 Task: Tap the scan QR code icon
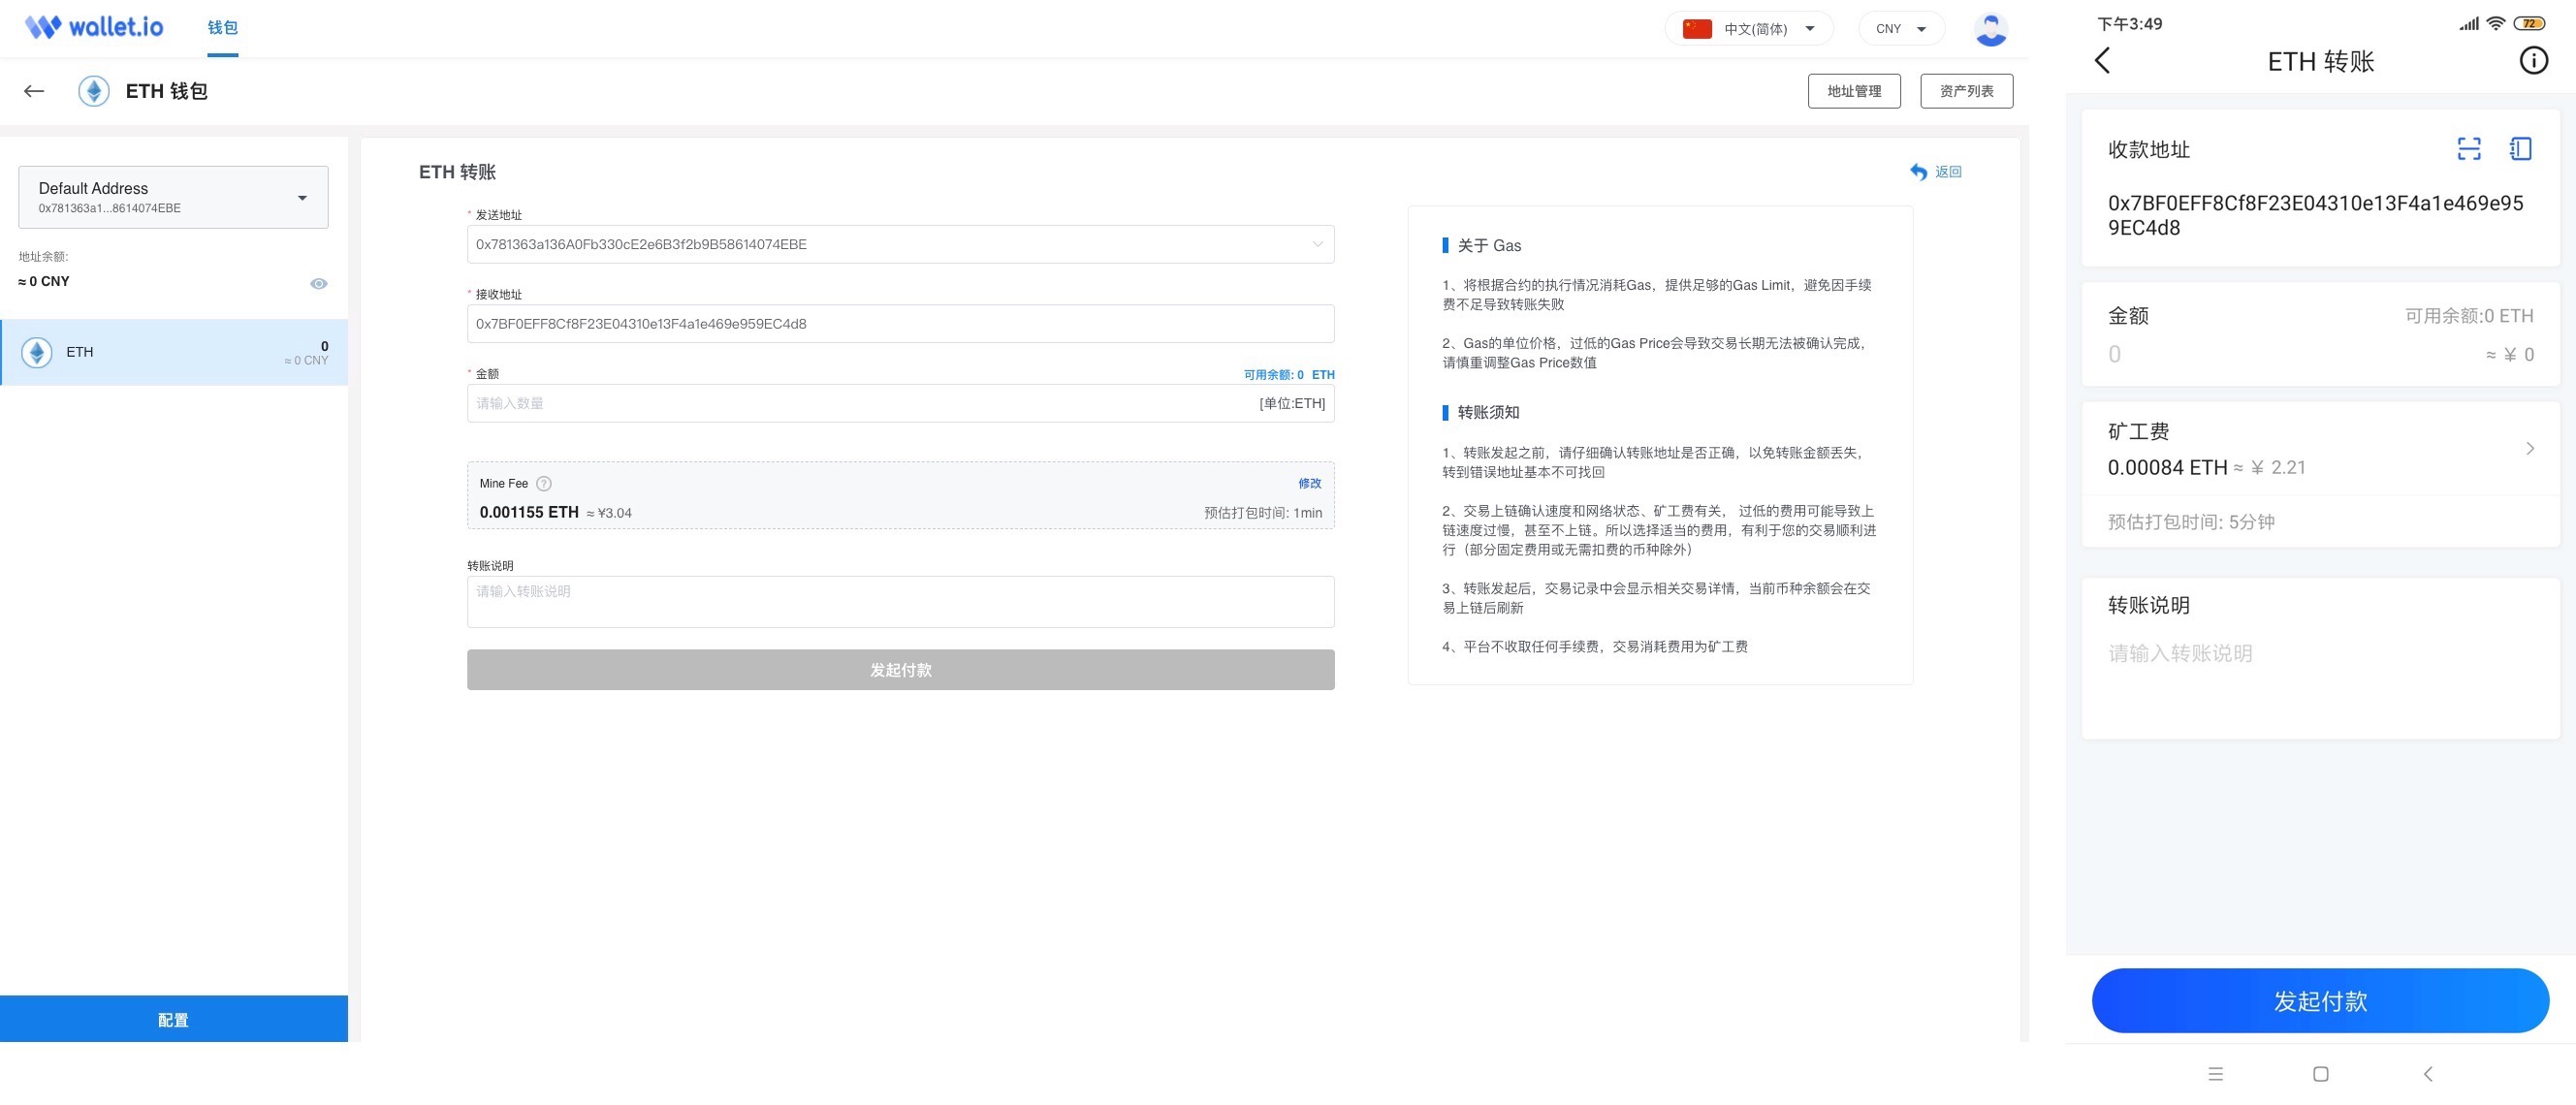(x=2468, y=149)
